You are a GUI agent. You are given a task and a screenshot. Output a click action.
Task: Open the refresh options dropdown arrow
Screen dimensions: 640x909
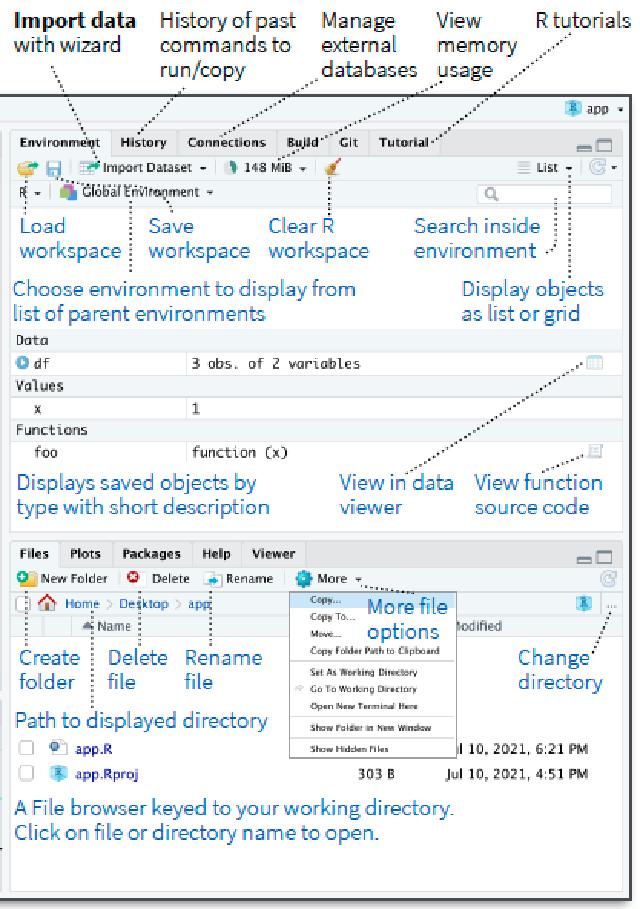tap(614, 168)
